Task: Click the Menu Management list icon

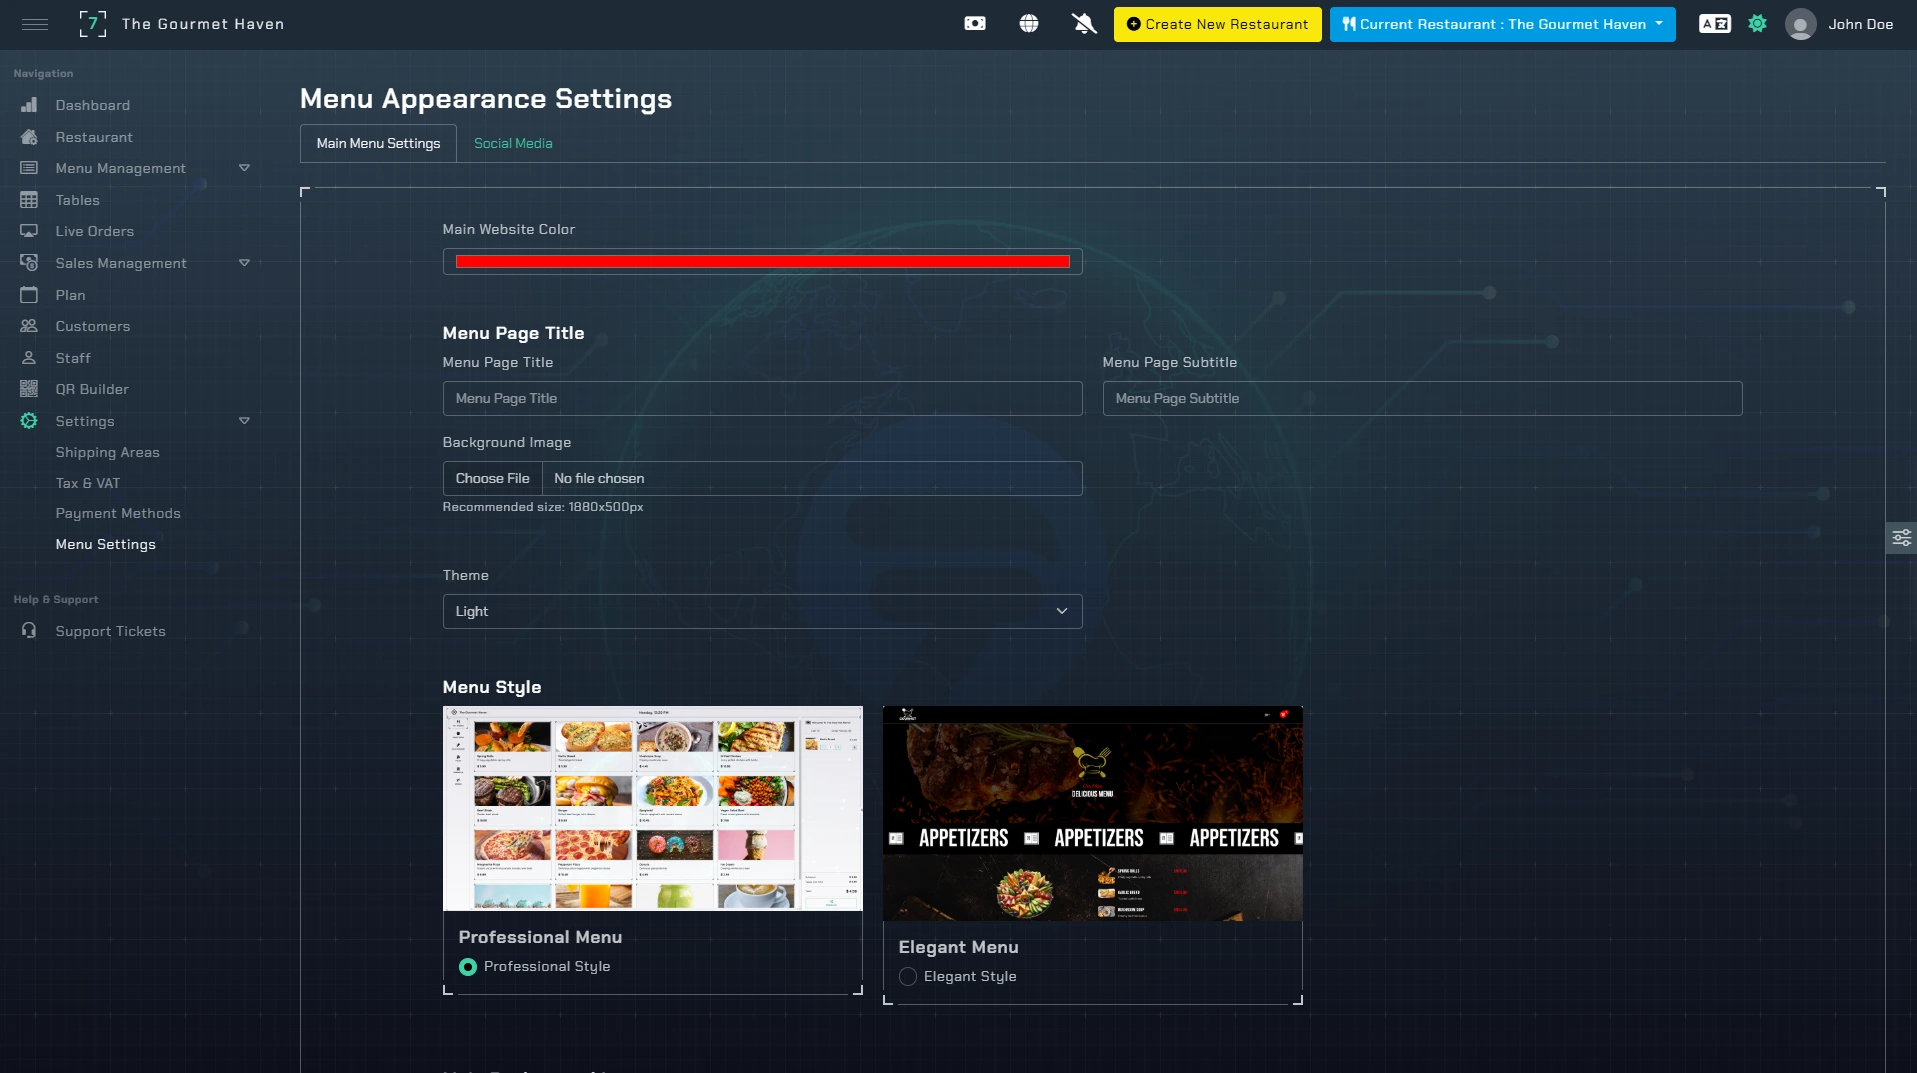Action: [29, 168]
